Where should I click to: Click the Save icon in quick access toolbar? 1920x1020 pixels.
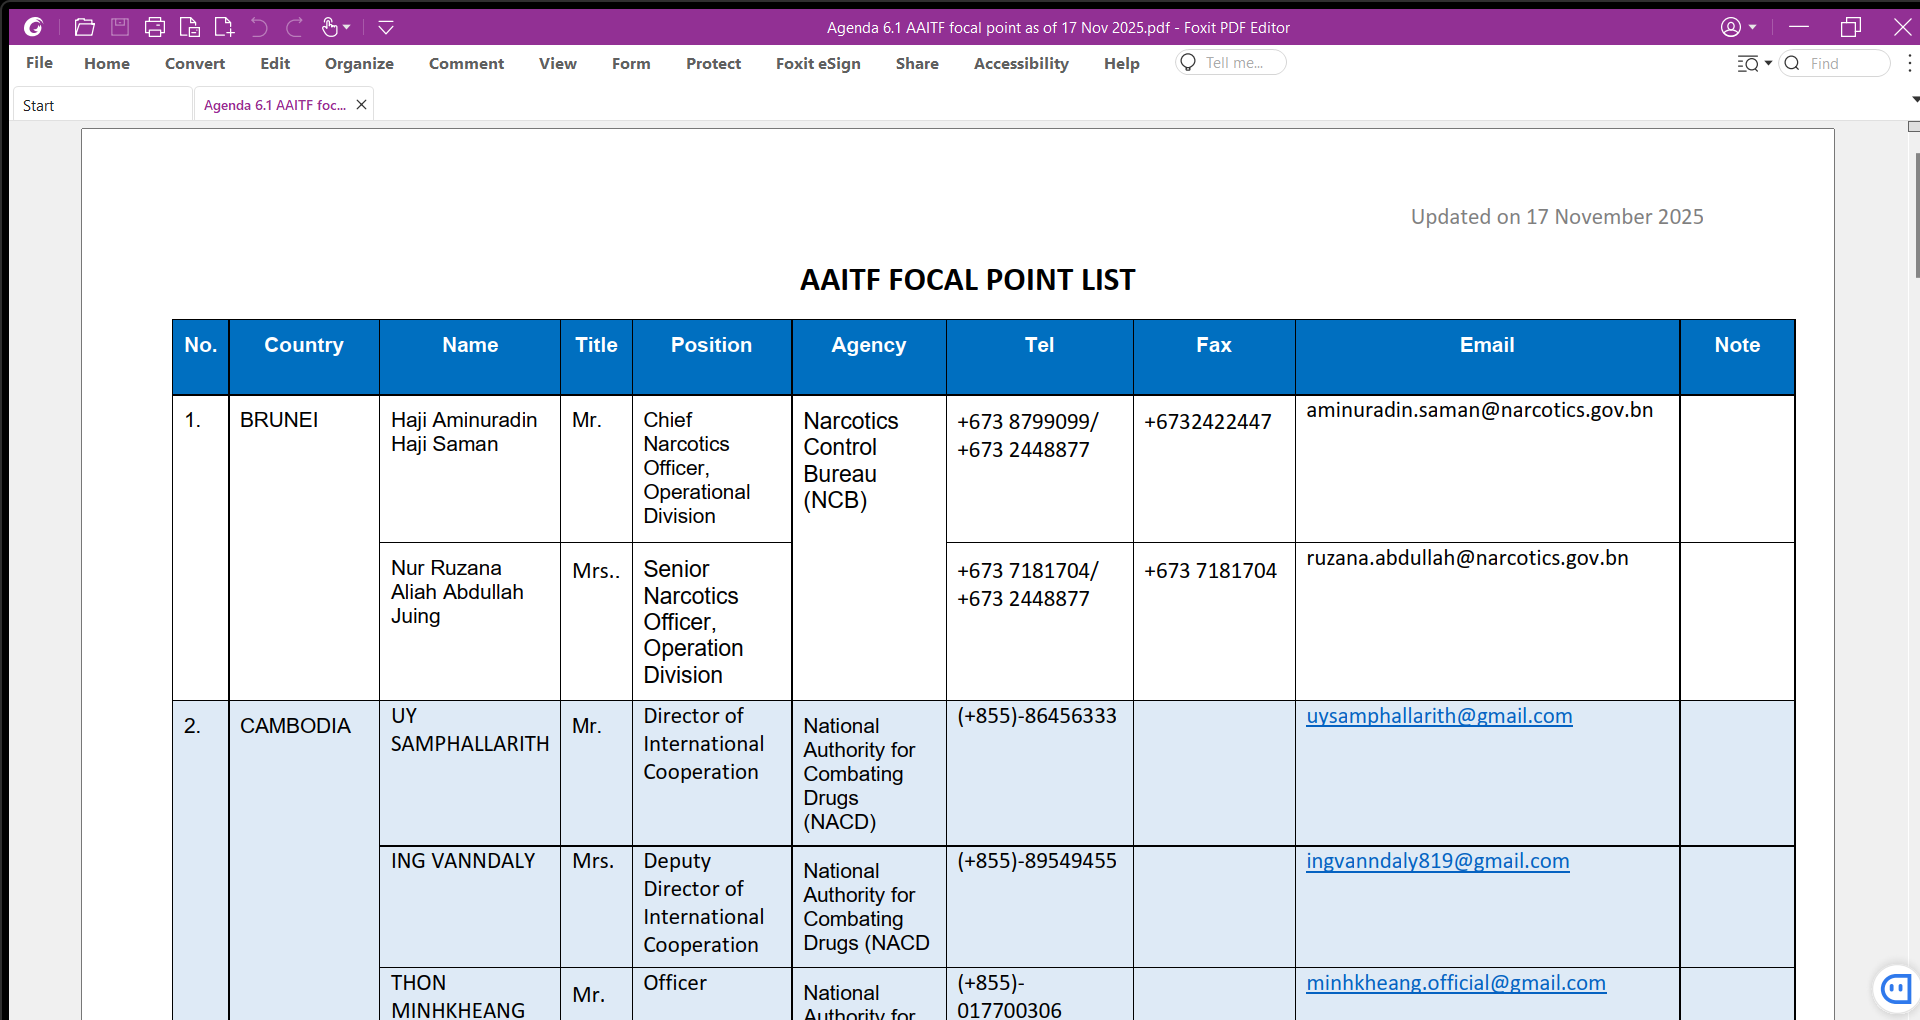click(x=120, y=27)
